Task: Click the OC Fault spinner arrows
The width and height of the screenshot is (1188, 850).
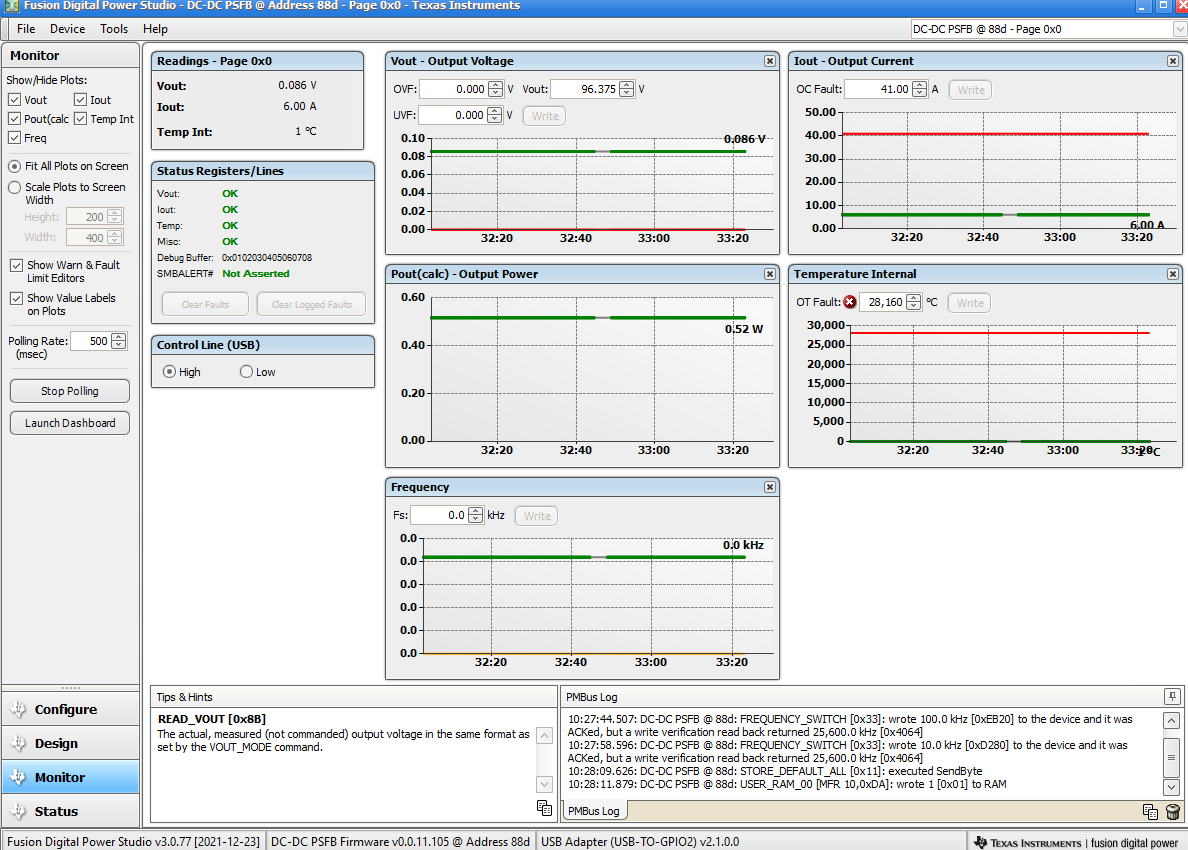Action: point(920,89)
